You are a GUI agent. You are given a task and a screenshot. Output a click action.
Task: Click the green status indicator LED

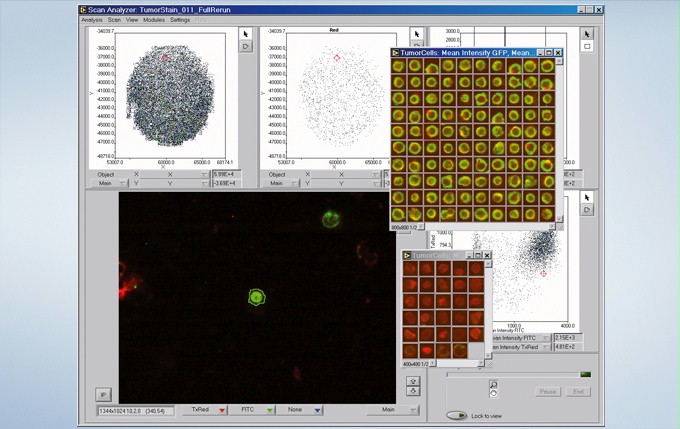click(585, 374)
